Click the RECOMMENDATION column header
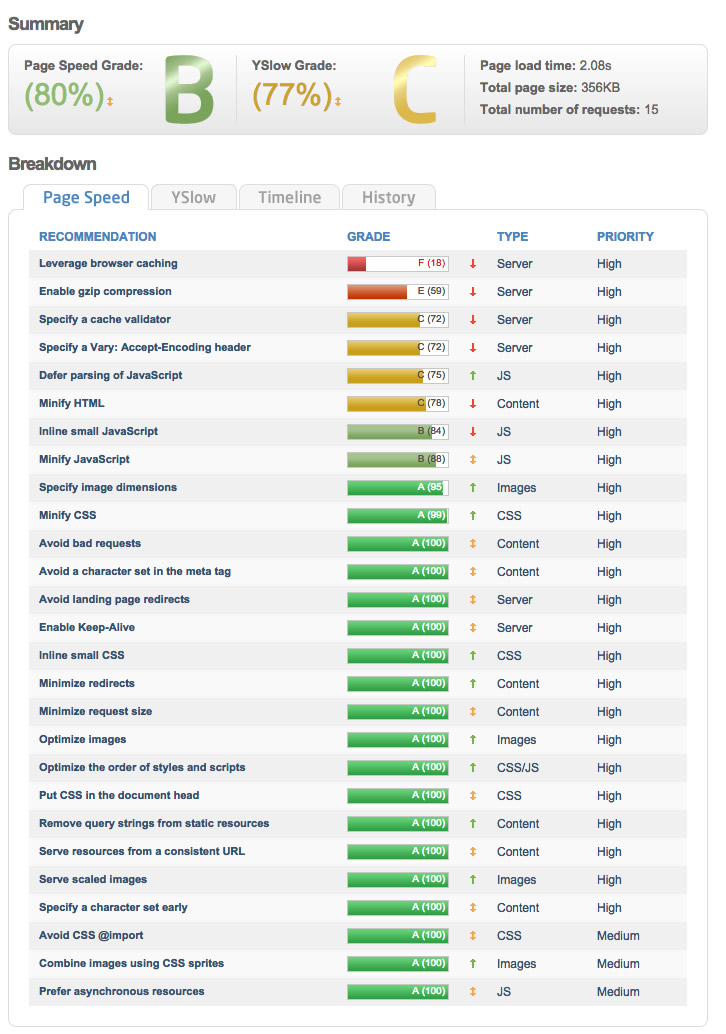The width and height of the screenshot is (726, 1034). [x=98, y=237]
